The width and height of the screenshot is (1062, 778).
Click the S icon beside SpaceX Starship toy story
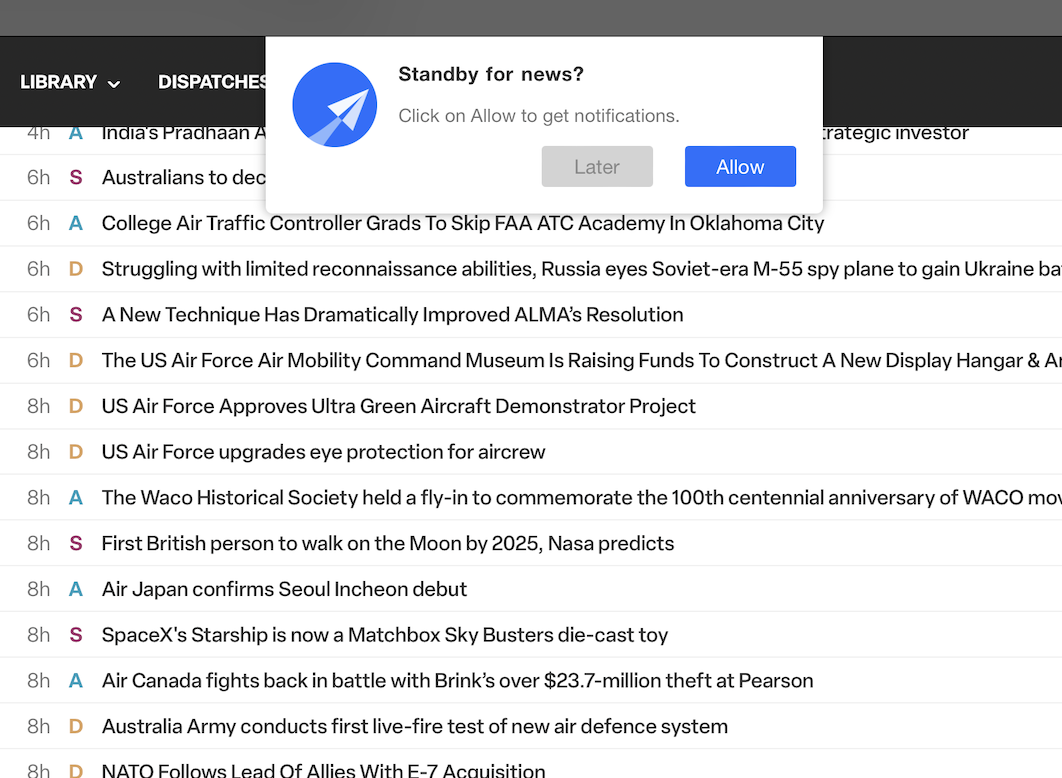pyautogui.click(x=76, y=635)
